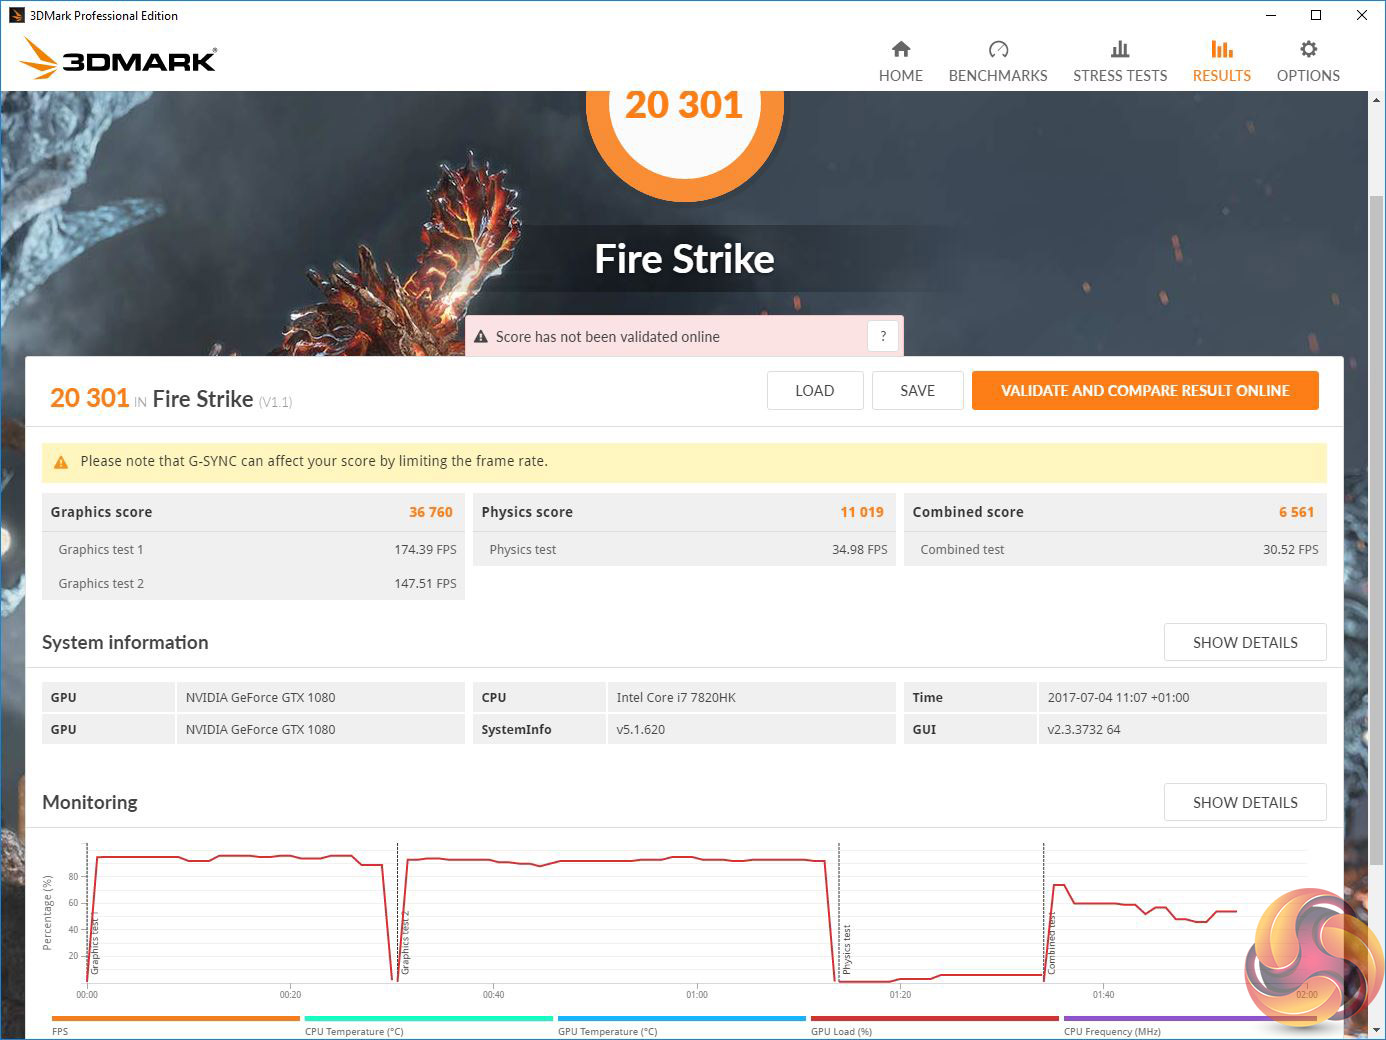Click the G-SYNC warning triangle icon
Image resolution: width=1386 pixels, height=1040 pixels.
[61, 462]
